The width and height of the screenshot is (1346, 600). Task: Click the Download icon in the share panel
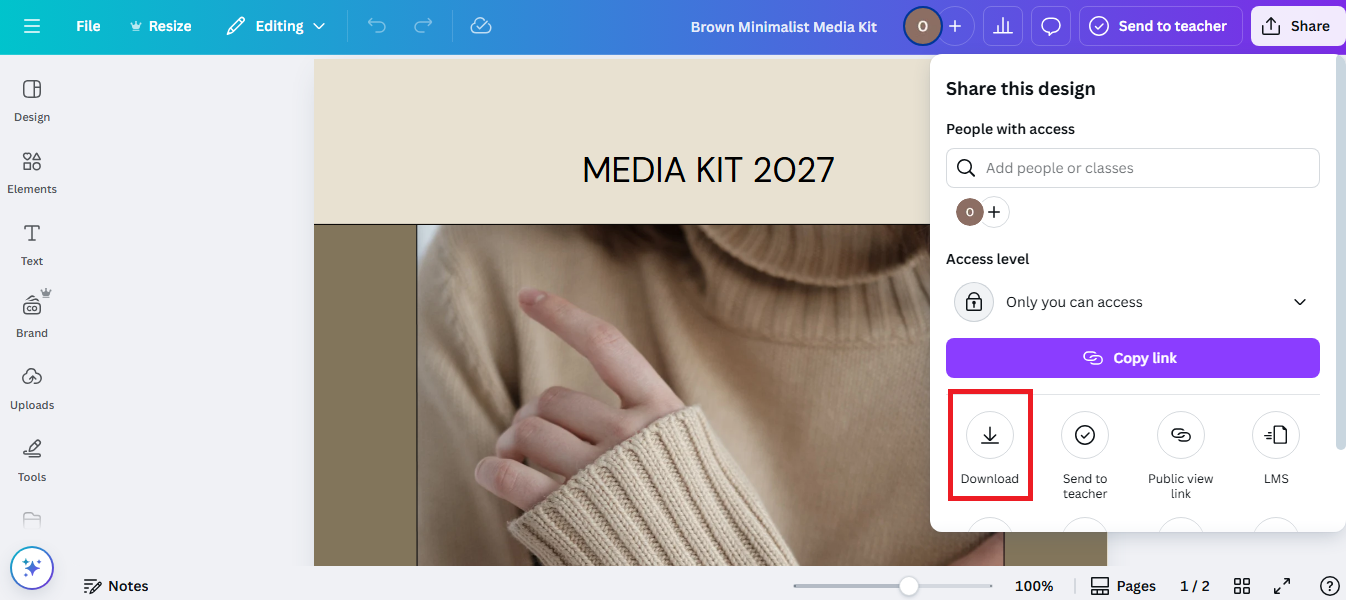click(x=990, y=434)
